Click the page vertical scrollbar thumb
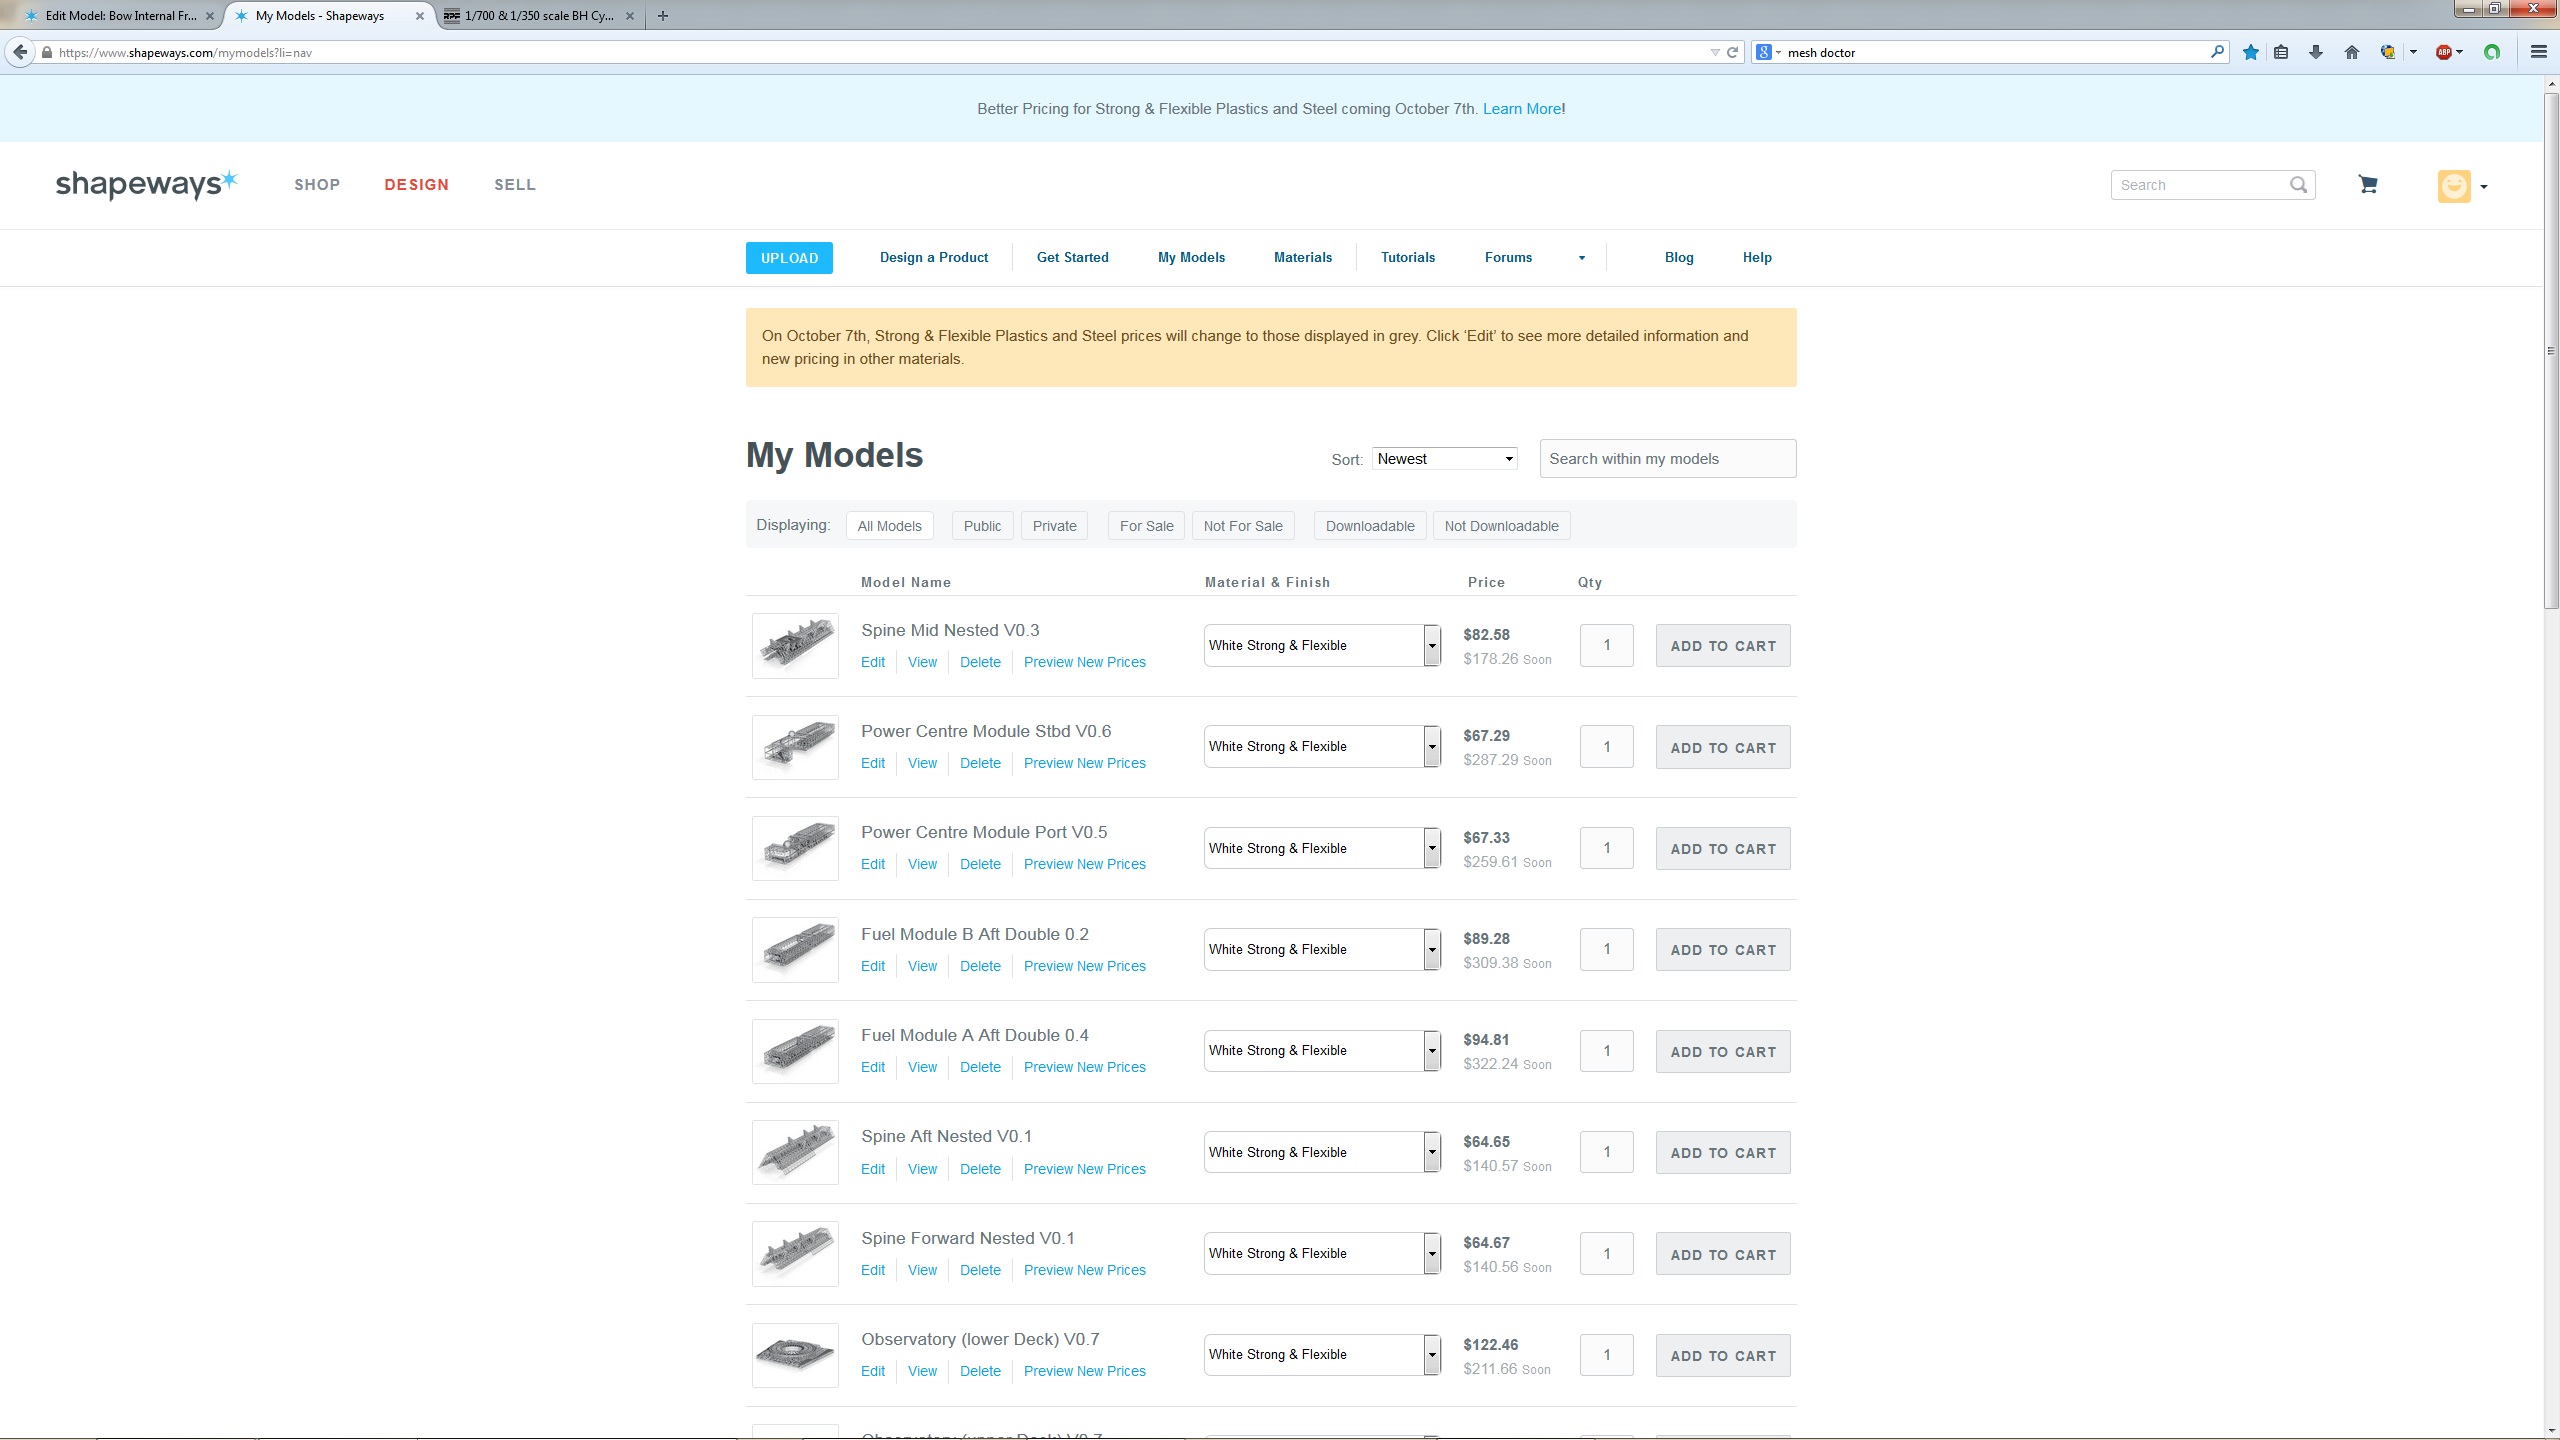 [2551, 350]
